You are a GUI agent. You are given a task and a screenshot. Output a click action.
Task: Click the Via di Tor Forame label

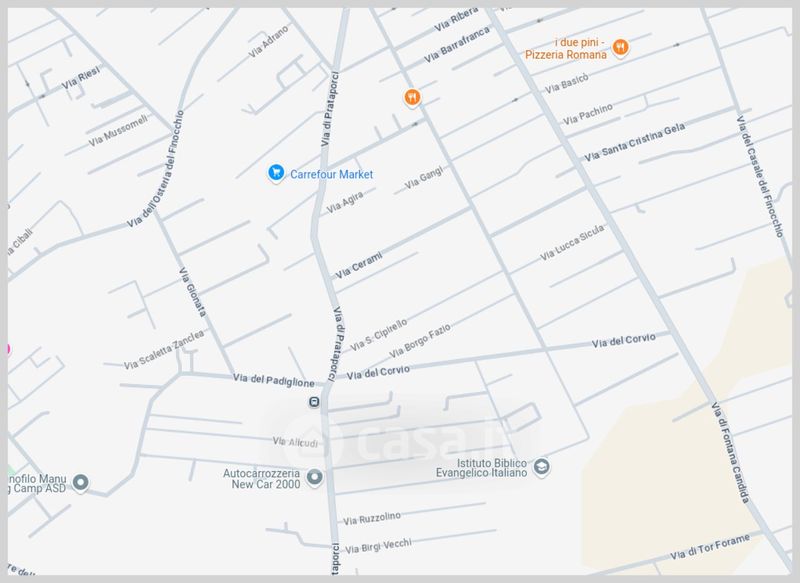[710, 547]
